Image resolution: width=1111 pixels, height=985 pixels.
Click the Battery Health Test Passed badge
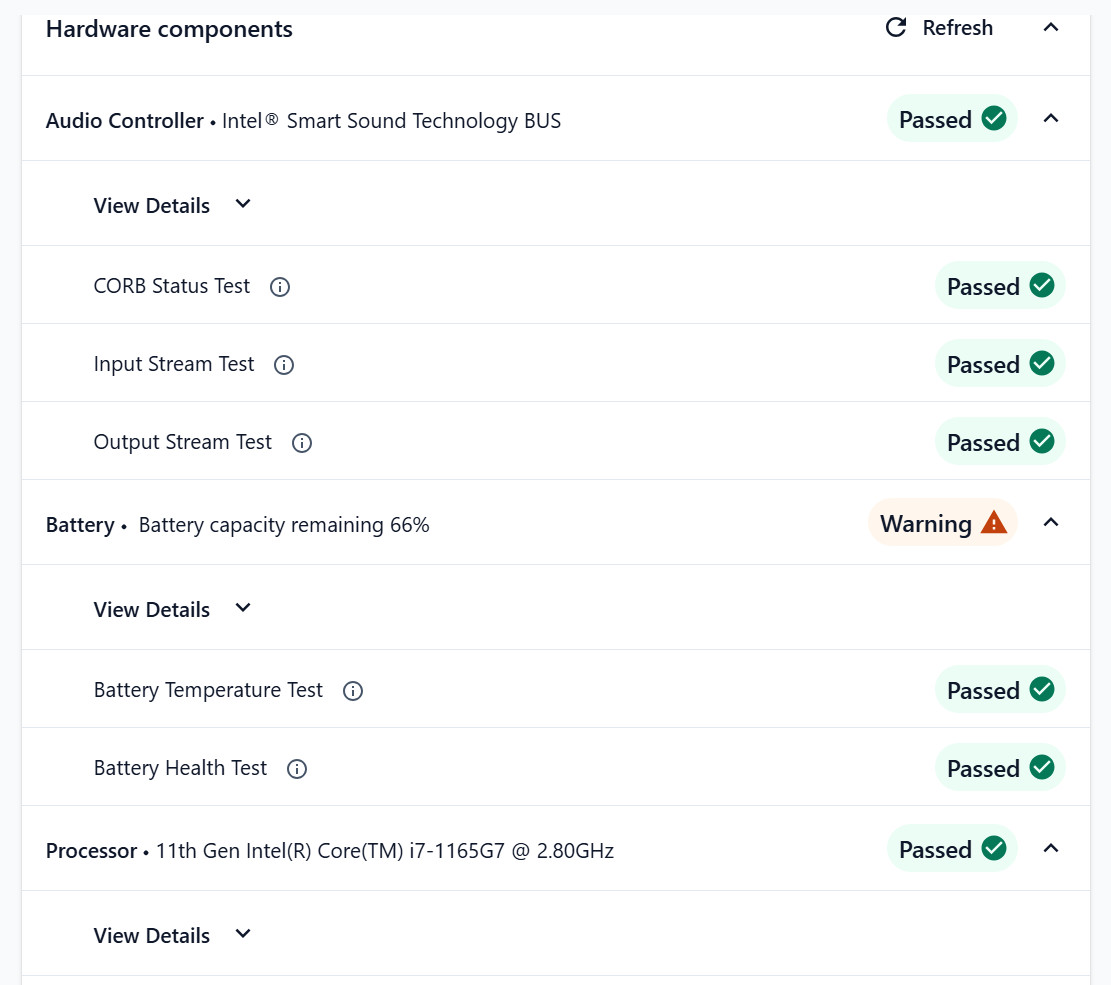tap(1000, 767)
